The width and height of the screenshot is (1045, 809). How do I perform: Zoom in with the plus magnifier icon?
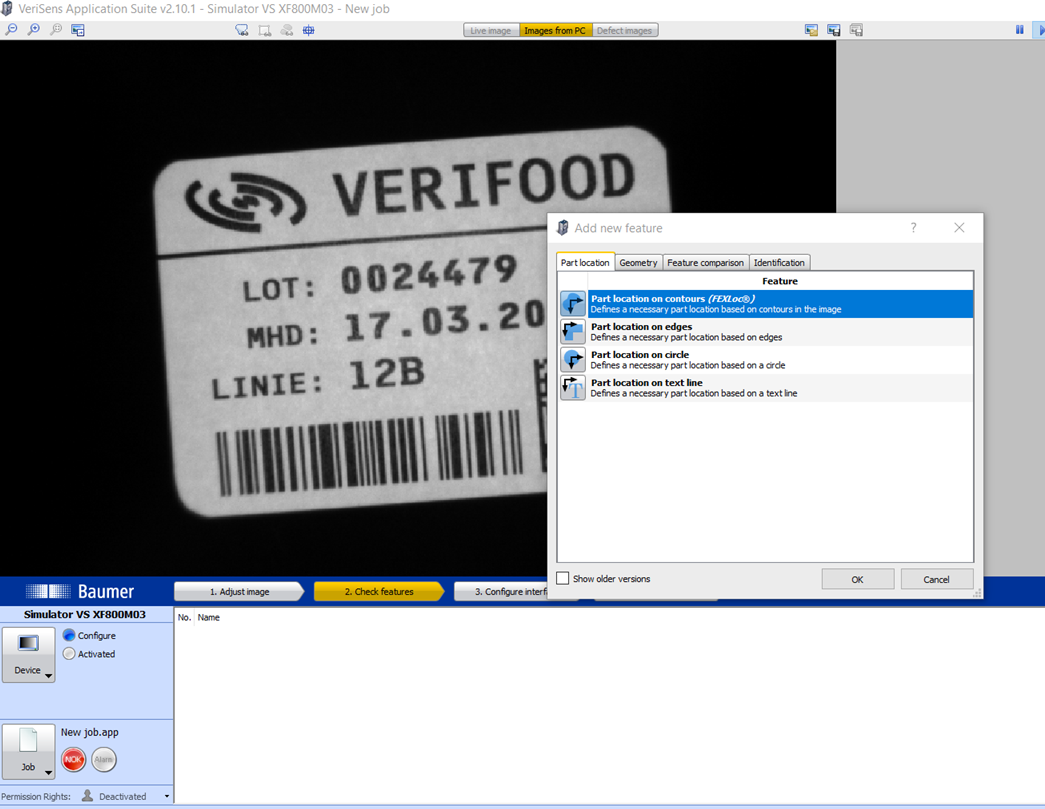click(33, 30)
